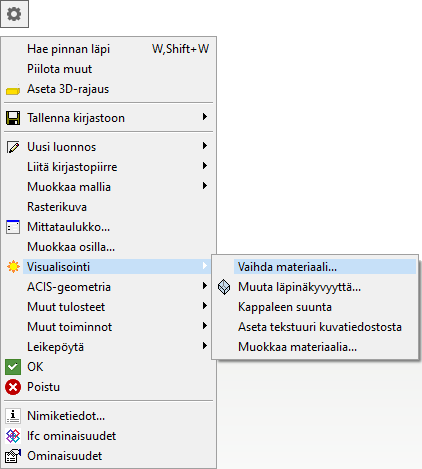Select Aseta tekstuuri kuvatiedostosta
422x469 pixels.
click(315, 327)
